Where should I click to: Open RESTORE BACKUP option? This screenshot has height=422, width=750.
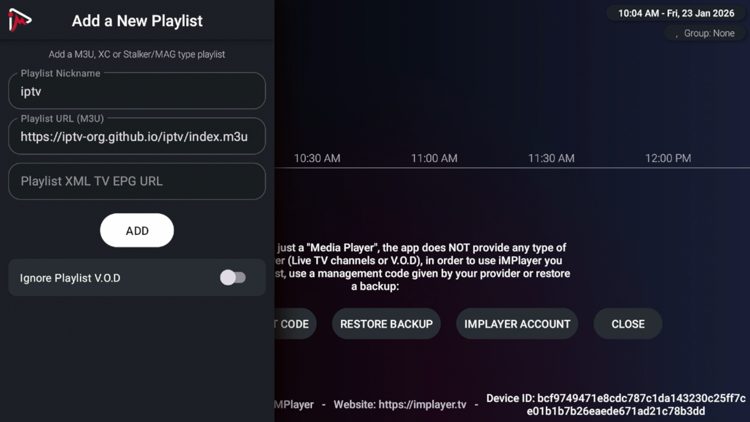pos(386,324)
